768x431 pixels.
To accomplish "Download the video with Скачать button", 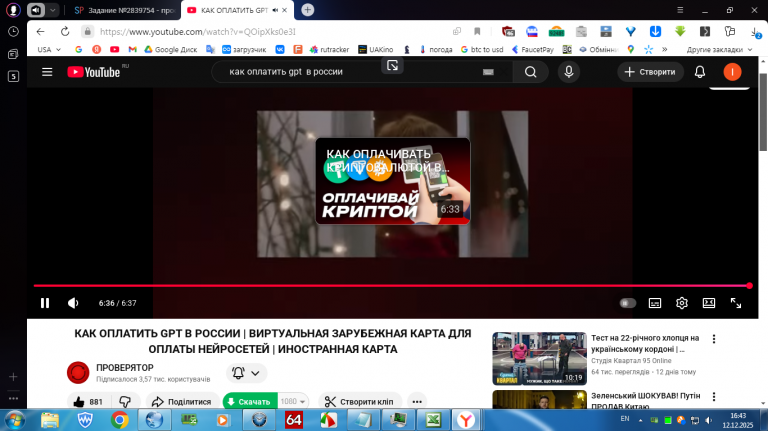I will tap(250, 402).
